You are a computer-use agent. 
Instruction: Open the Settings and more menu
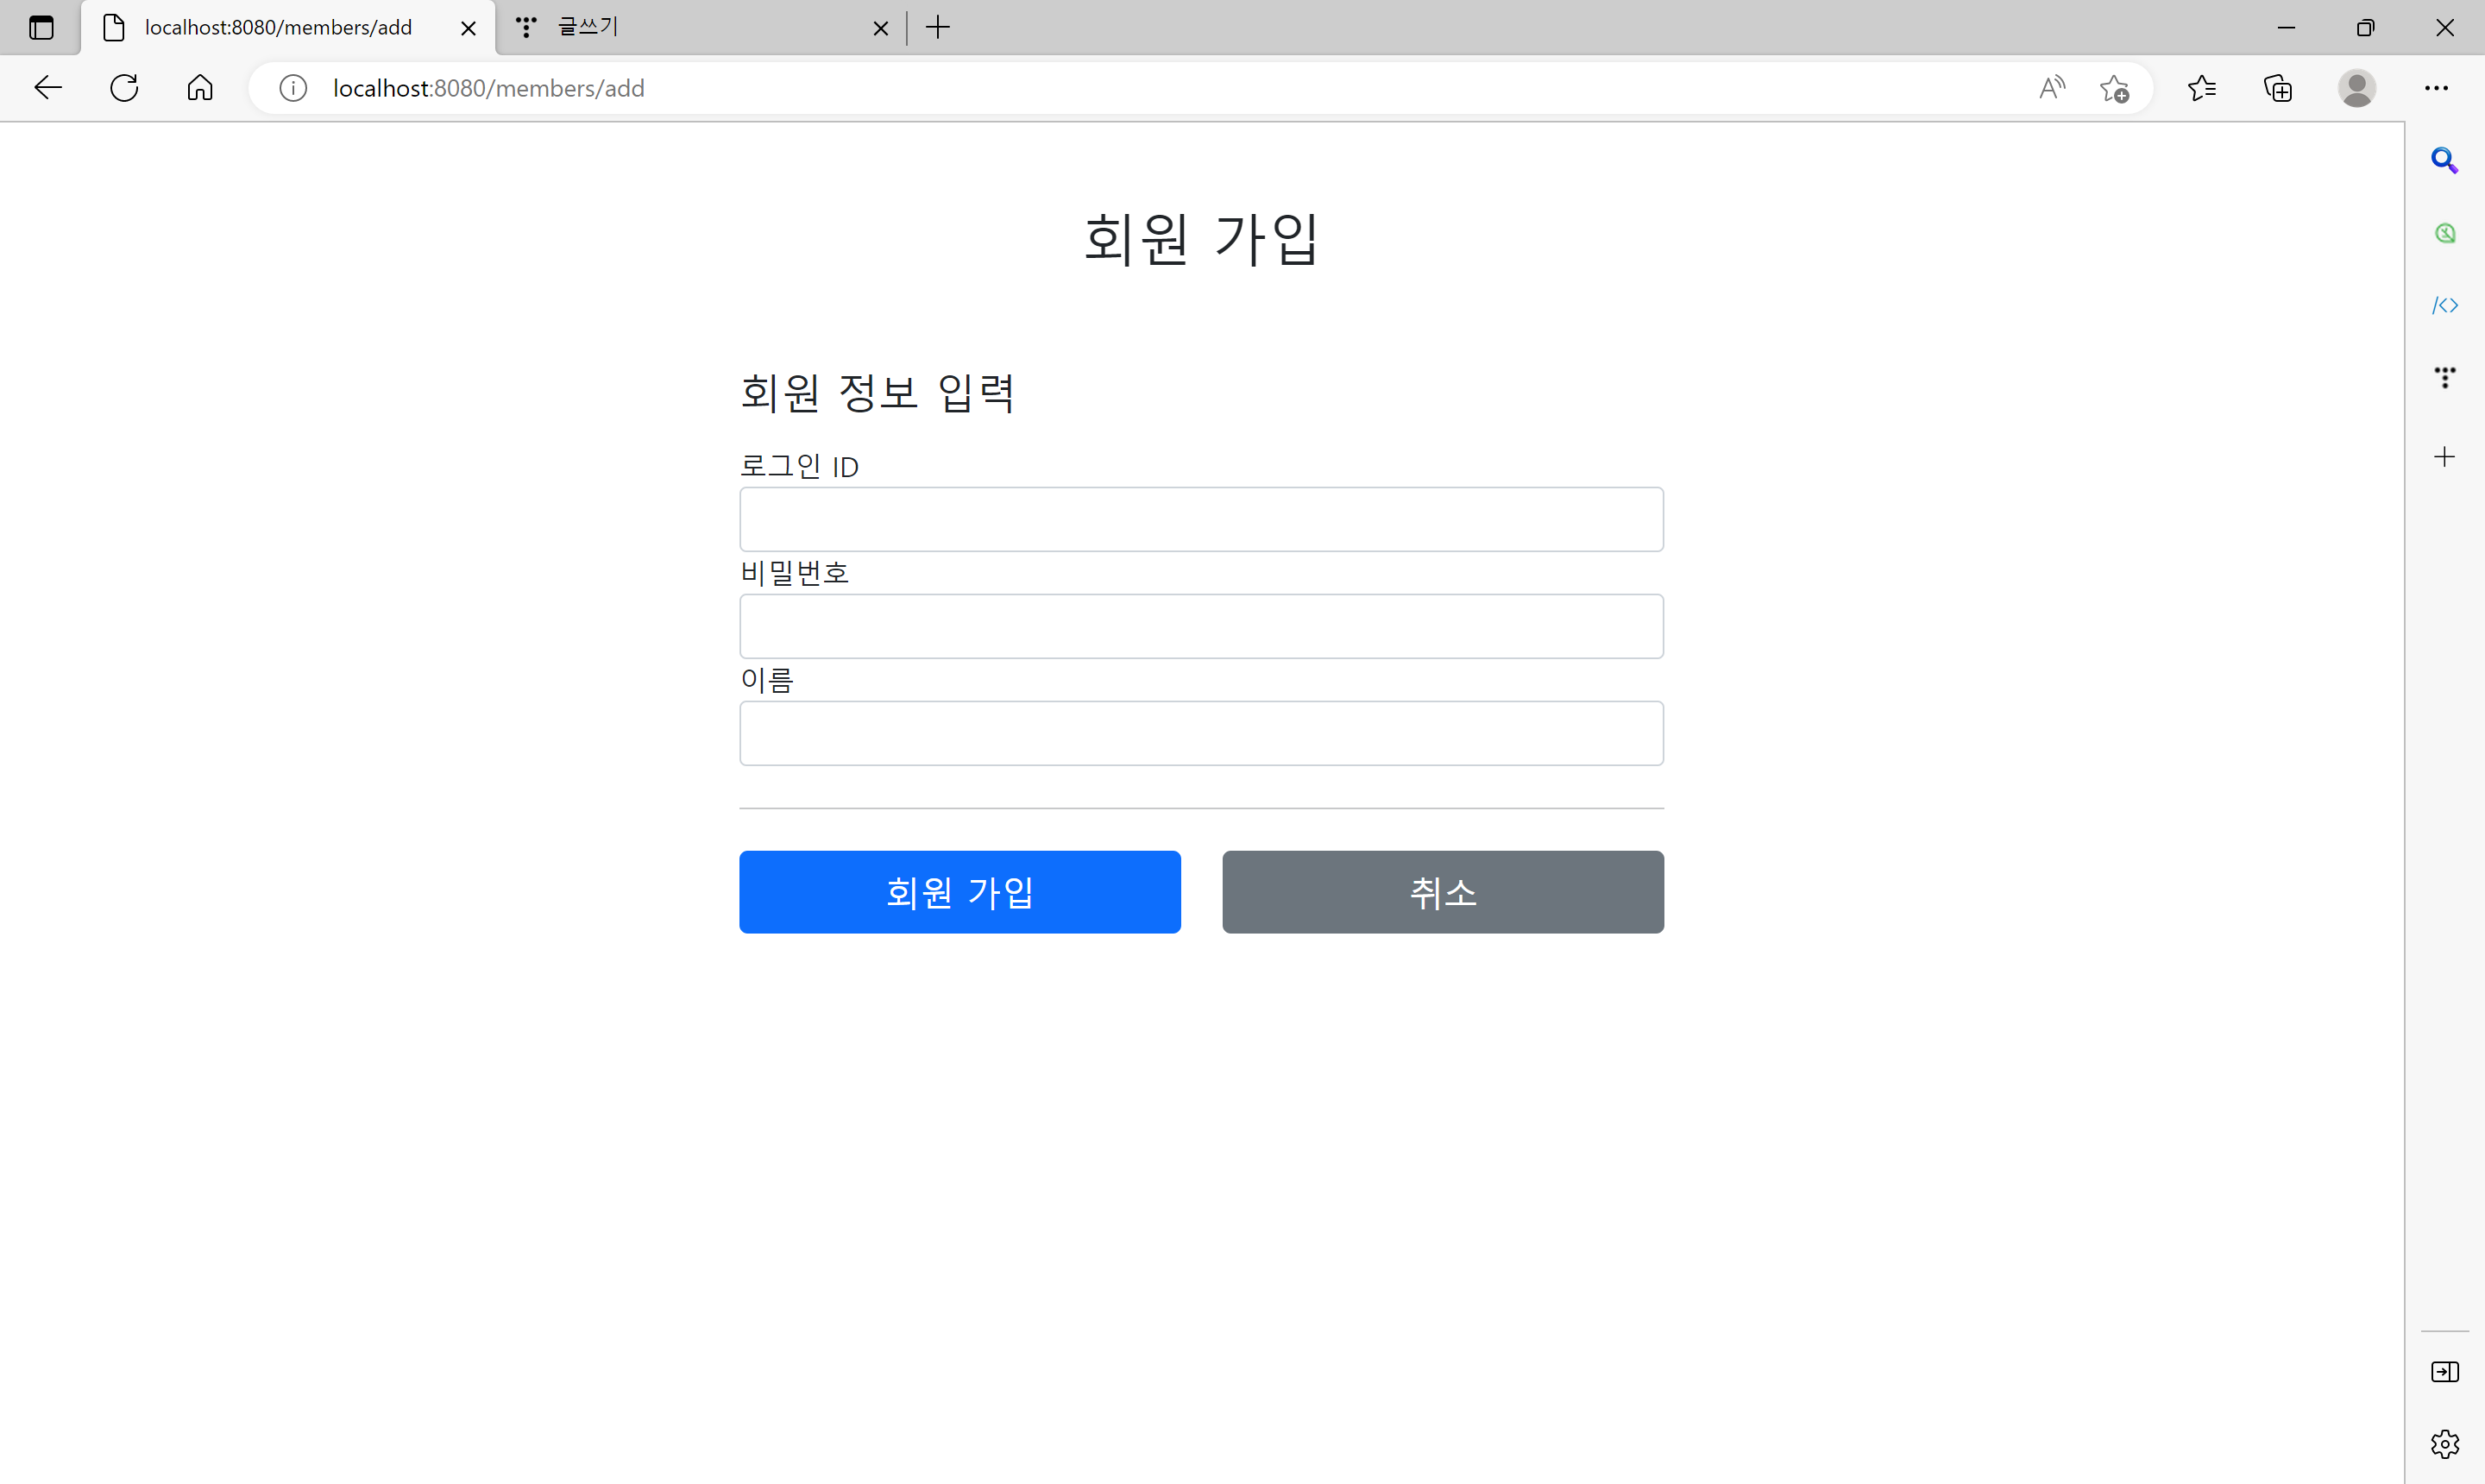click(x=2436, y=88)
